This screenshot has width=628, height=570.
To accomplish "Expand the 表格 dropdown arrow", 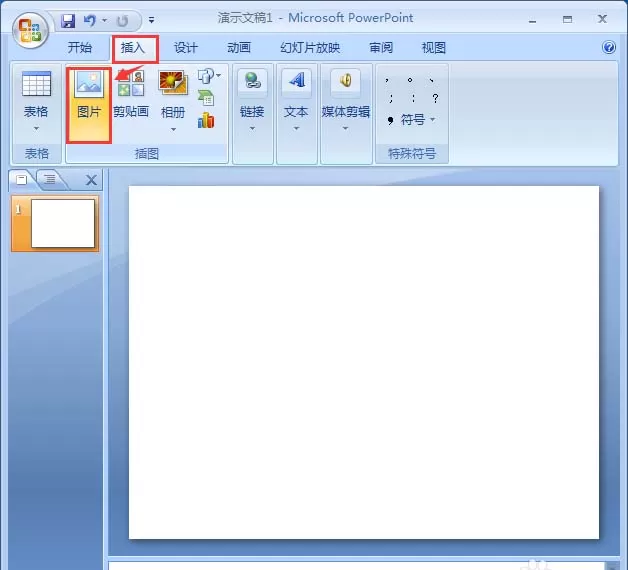I will pyautogui.click(x=36, y=129).
